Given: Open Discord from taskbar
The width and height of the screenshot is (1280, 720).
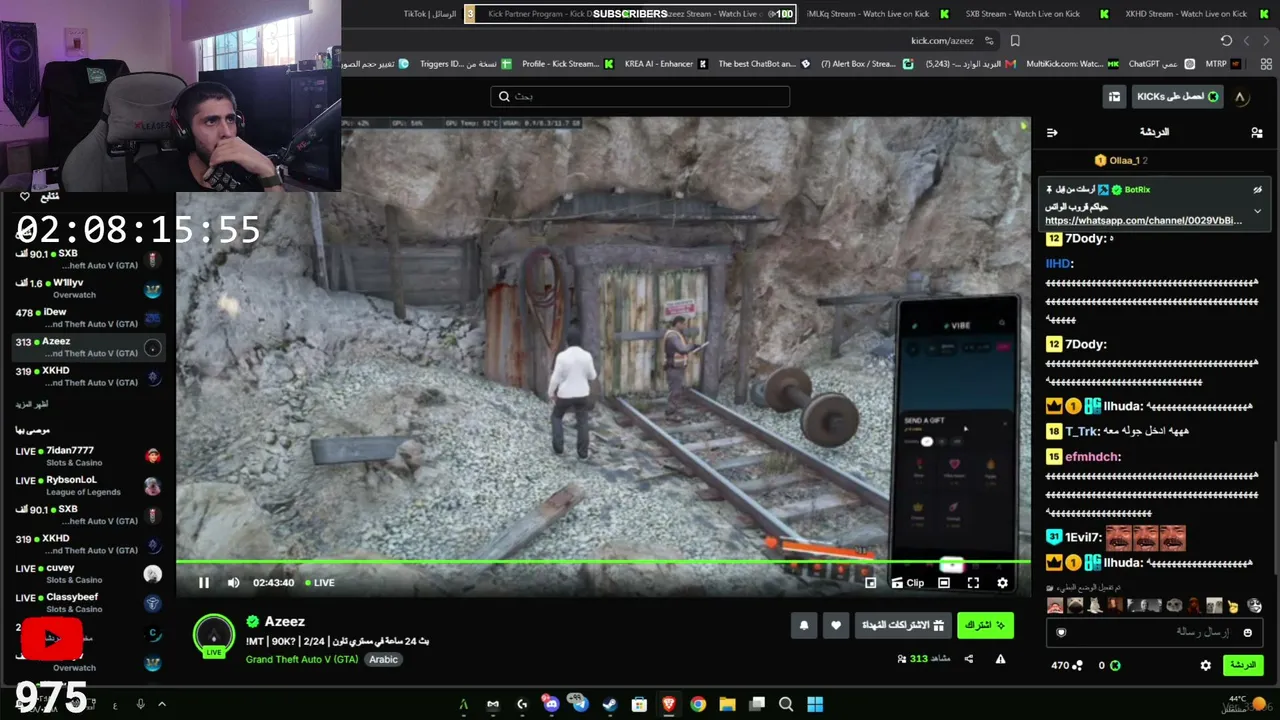Looking at the screenshot, I should [551, 704].
